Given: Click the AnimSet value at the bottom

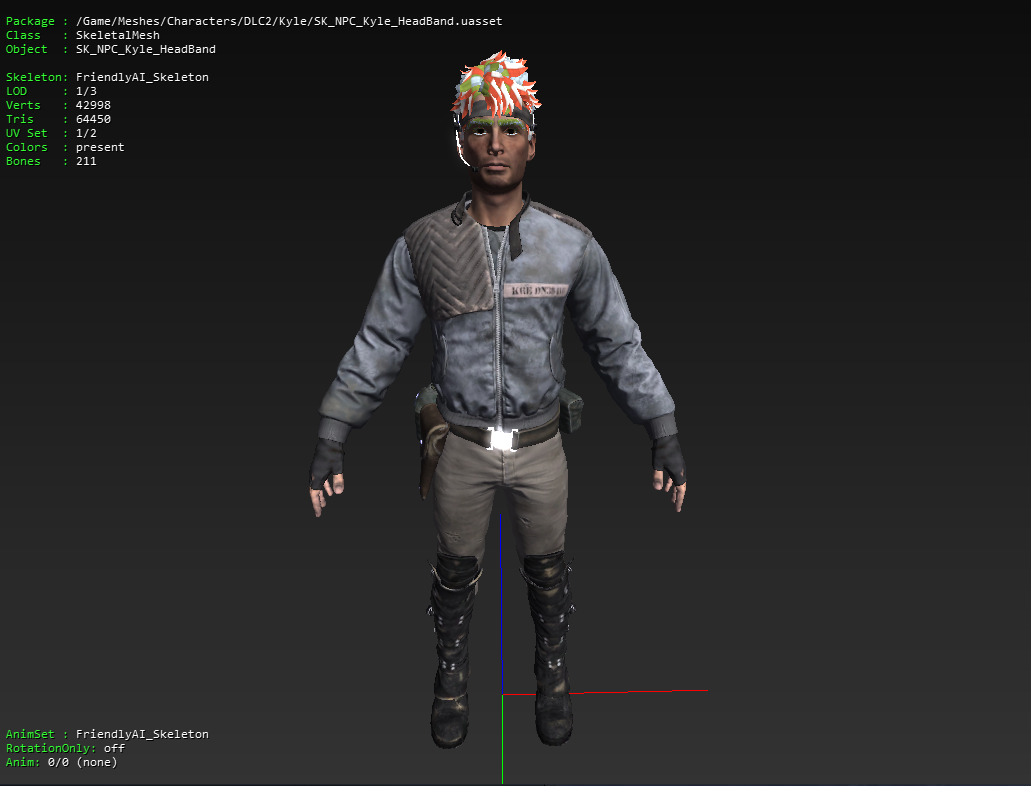Looking at the screenshot, I should (142, 734).
